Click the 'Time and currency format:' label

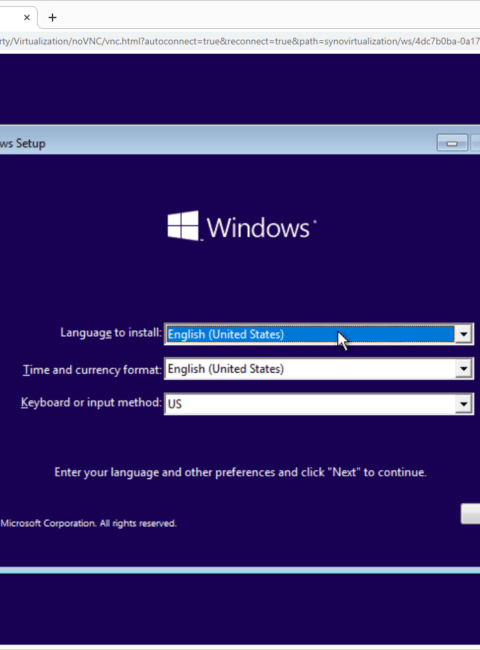tap(92, 369)
